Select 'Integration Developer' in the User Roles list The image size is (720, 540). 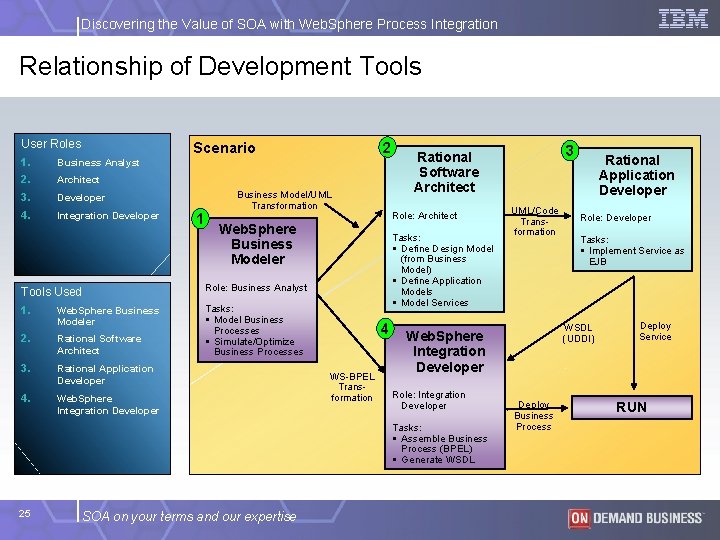[108, 216]
